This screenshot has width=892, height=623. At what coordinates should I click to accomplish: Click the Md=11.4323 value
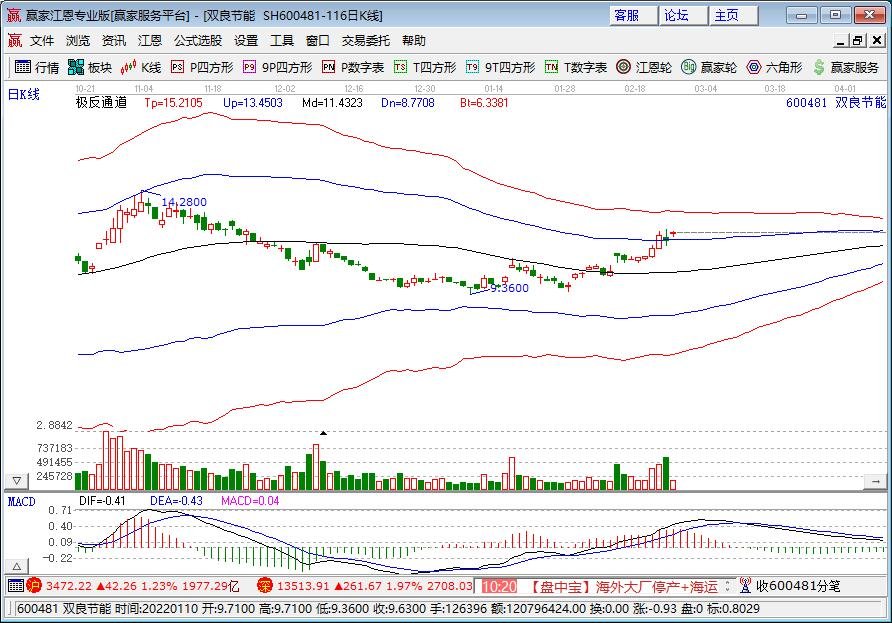pyautogui.click(x=332, y=103)
